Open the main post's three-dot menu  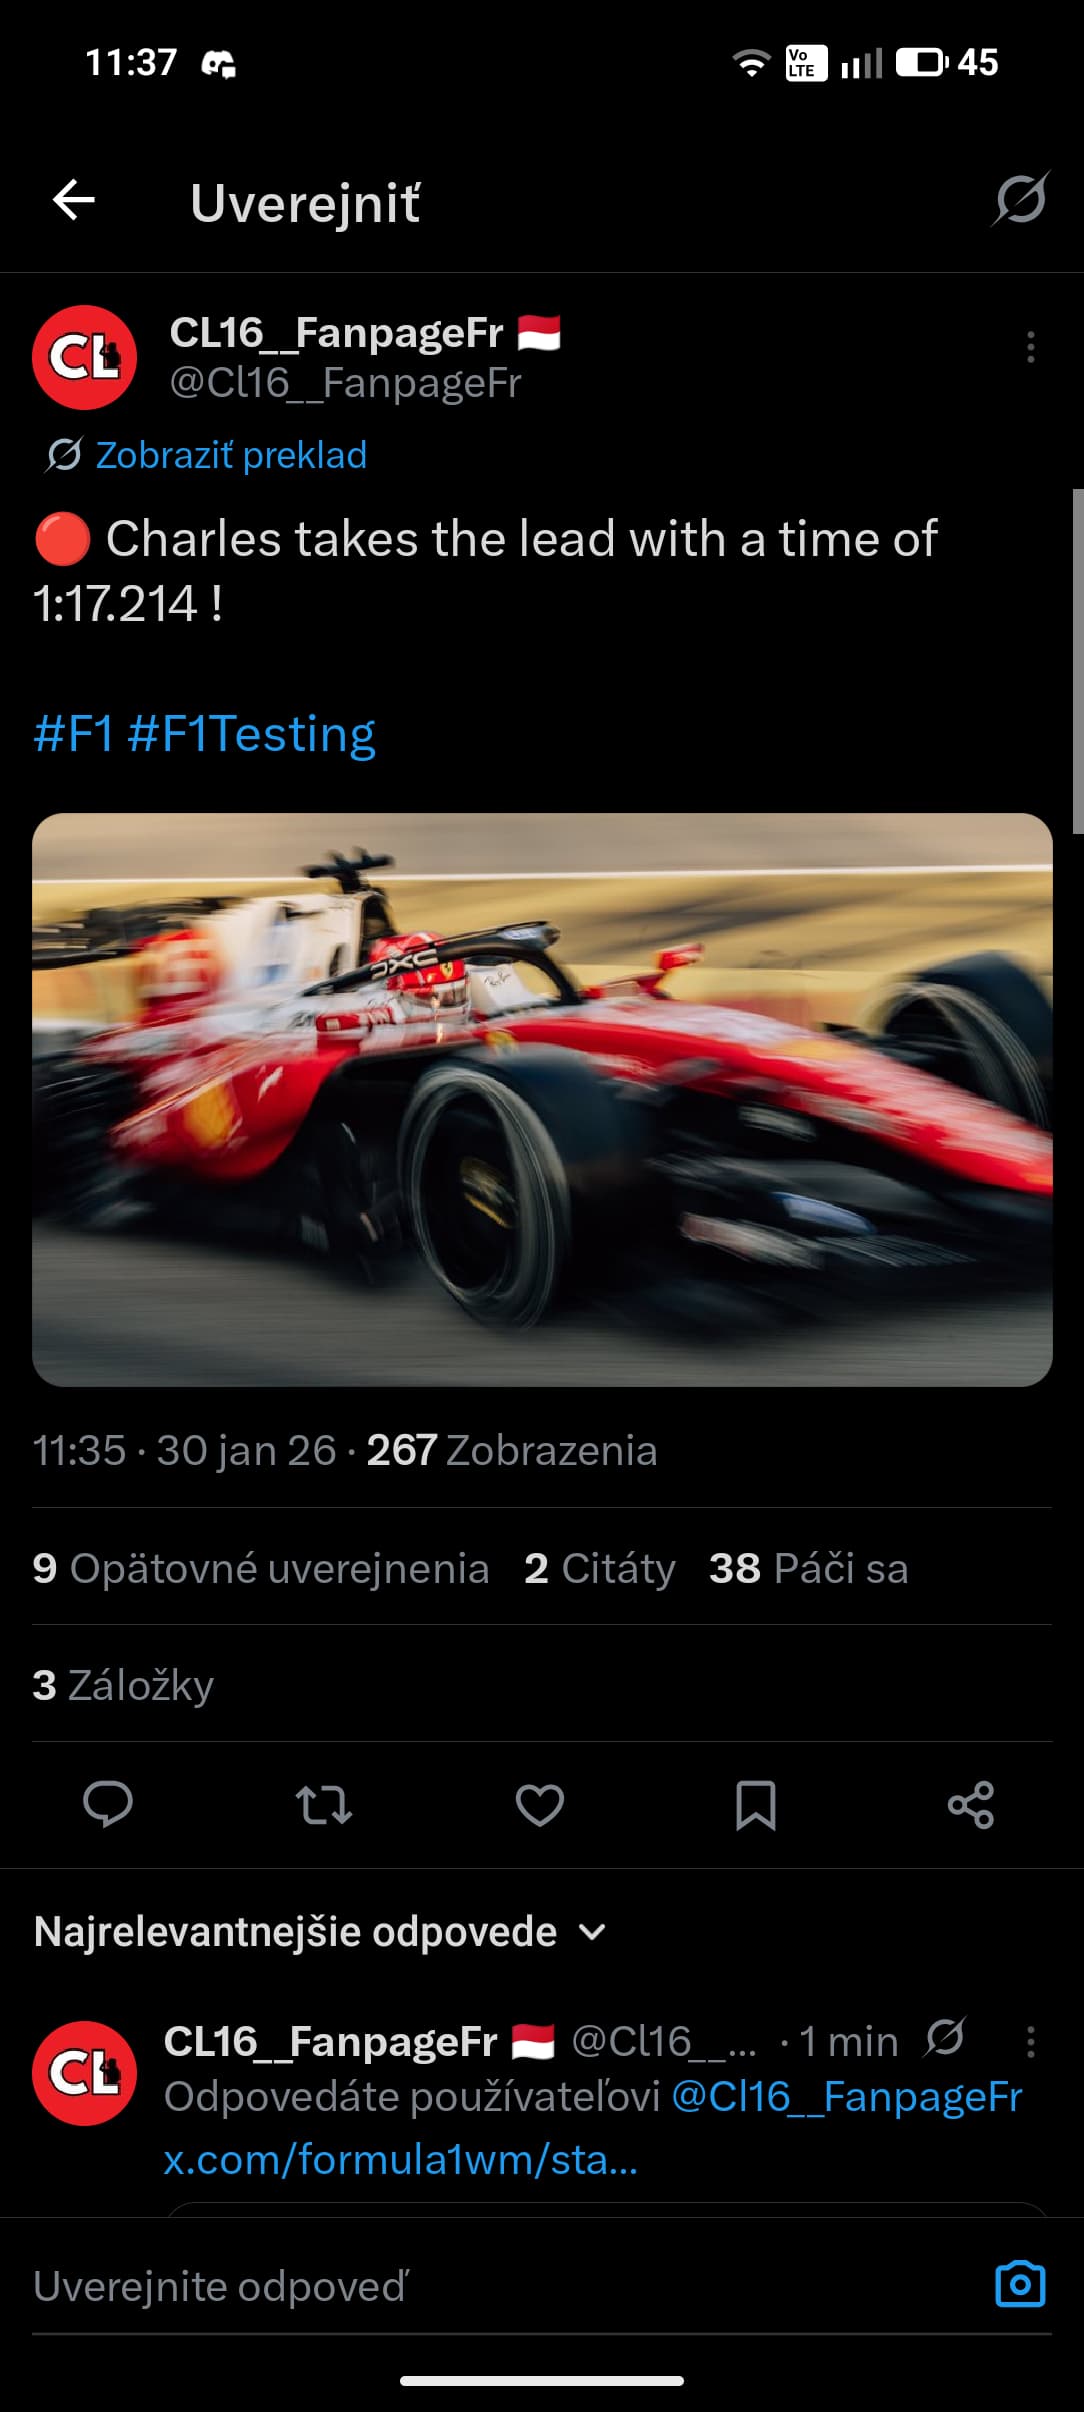[1030, 347]
